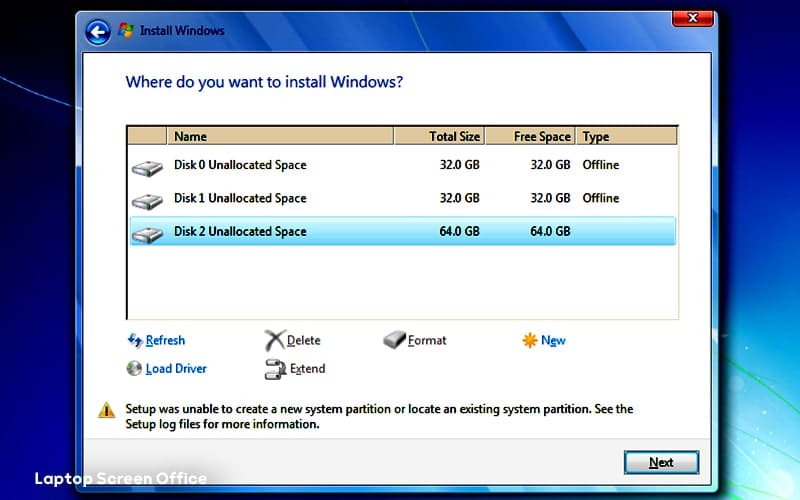Click Disk 2 total size 64.0 GB

pos(459,231)
